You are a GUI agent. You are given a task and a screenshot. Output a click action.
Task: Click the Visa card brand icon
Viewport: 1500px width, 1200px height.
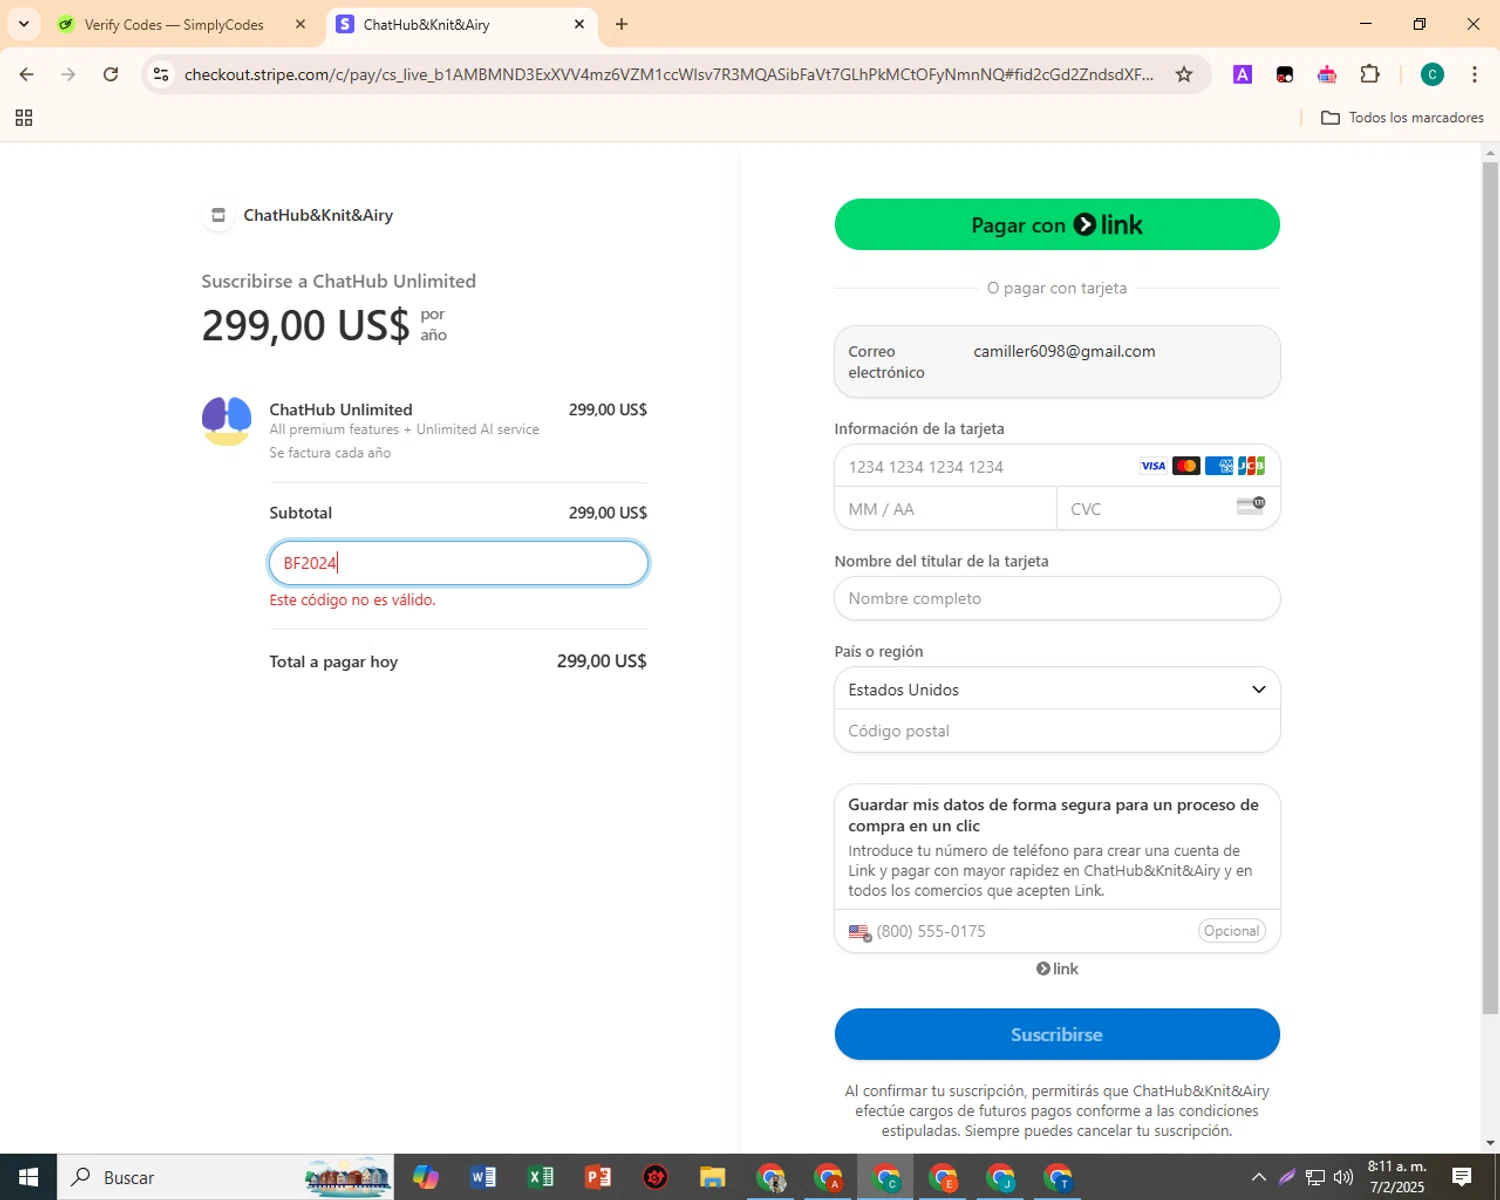coord(1153,466)
